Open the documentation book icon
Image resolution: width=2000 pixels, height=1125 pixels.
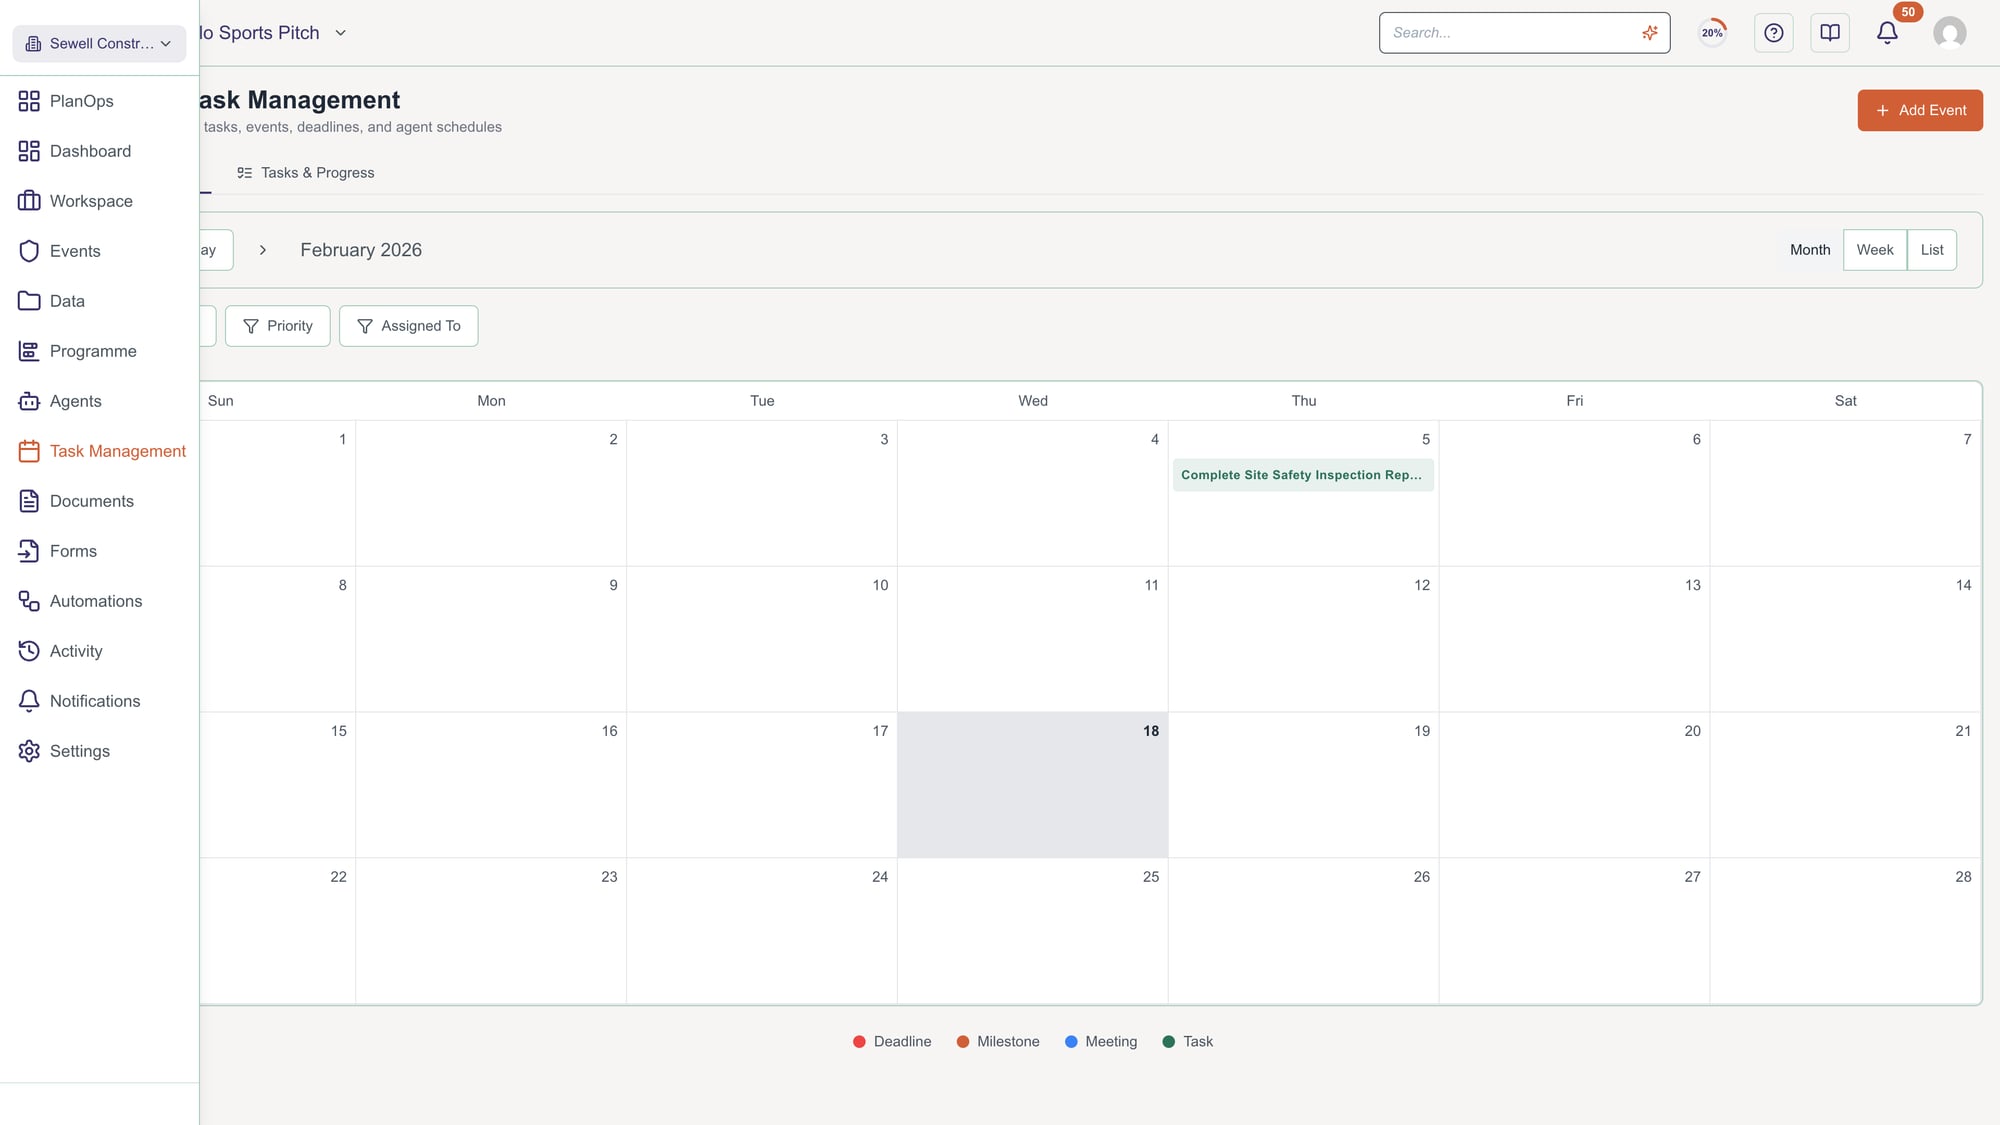pyautogui.click(x=1829, y=32)
